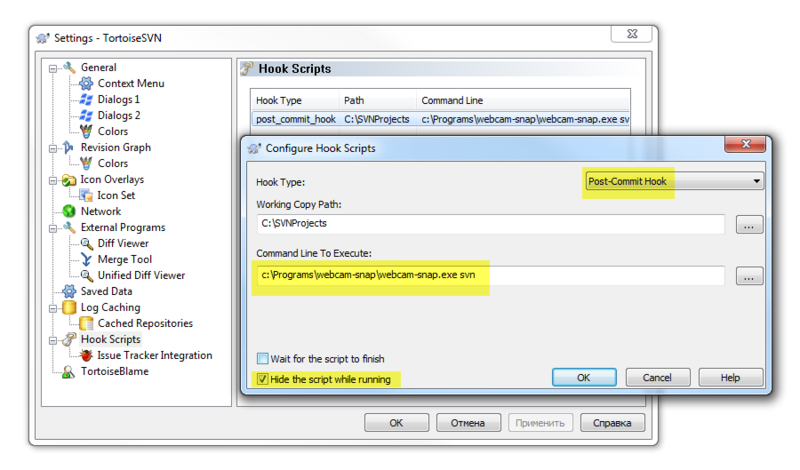The image size is (800, 470).
Task: Click Справка in the Settings window
Action: click(x=612, y=423)
